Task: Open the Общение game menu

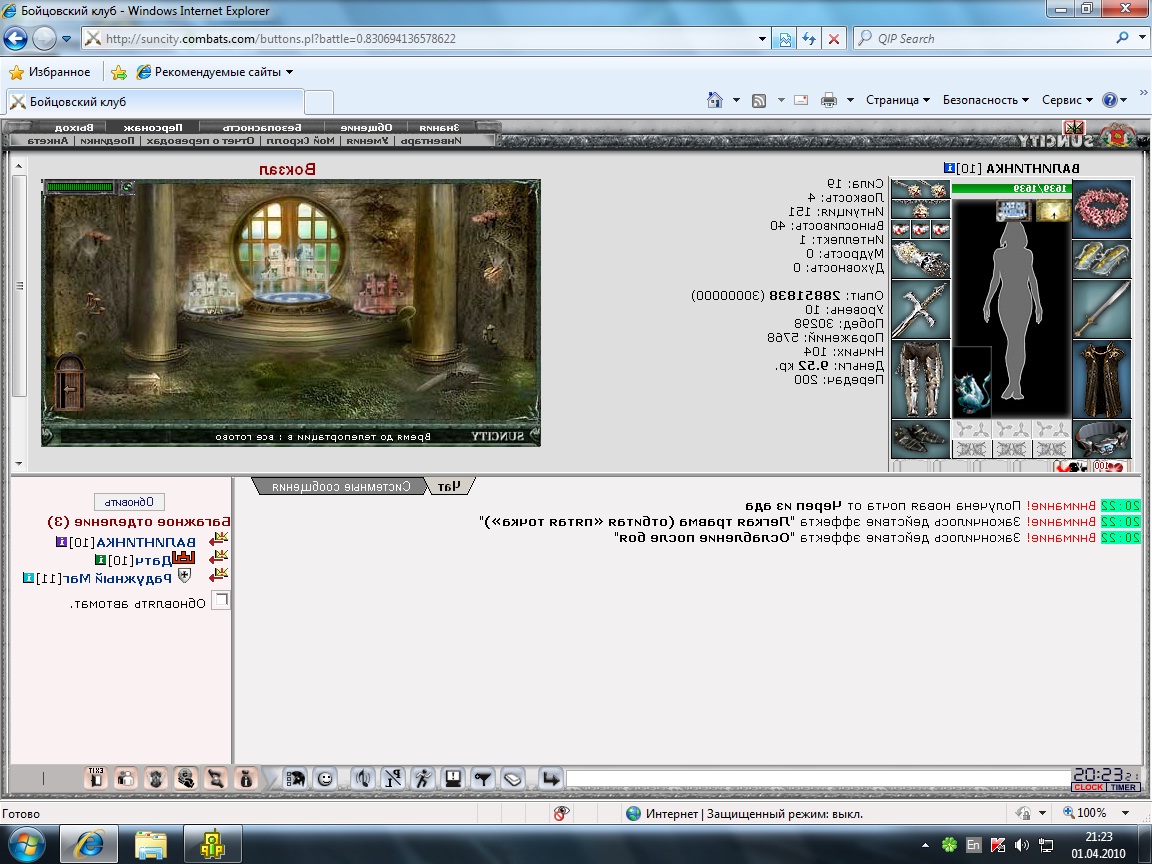Action: (x=366, y=127)
